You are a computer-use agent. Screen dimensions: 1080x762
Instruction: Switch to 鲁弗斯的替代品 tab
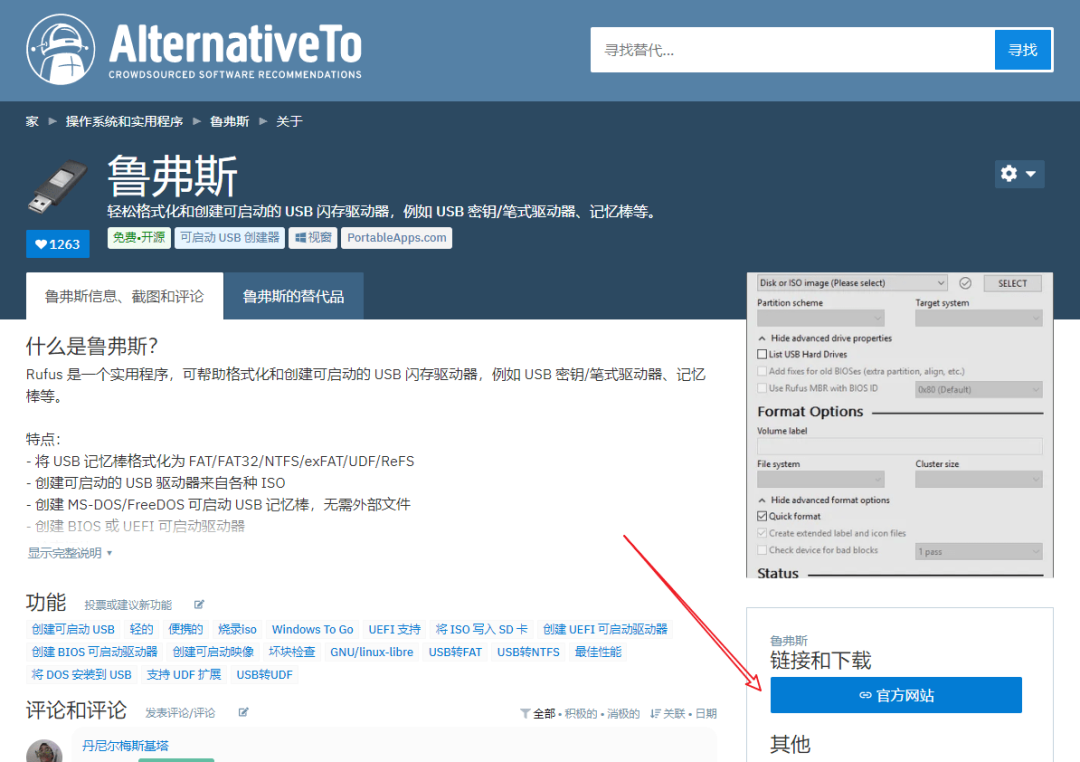pyautogui.click(x=293, y=296)
